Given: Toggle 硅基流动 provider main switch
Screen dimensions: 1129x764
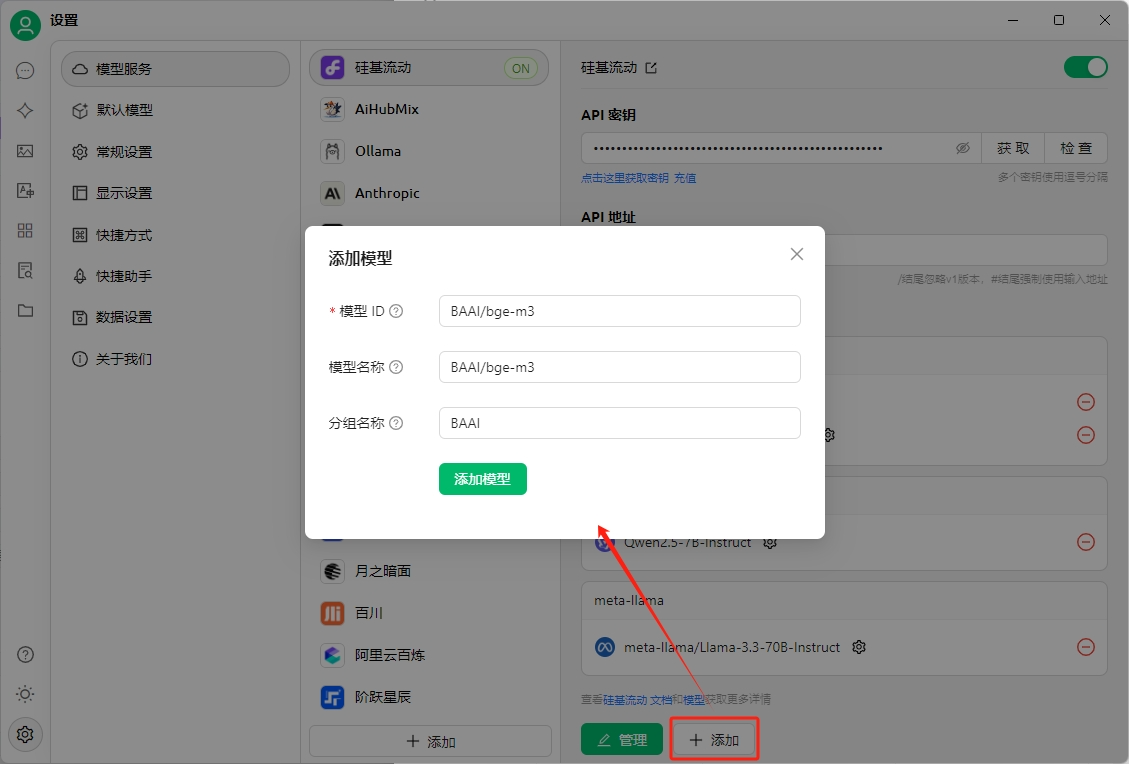Looking at the screenshot, I should [1086, 67].
